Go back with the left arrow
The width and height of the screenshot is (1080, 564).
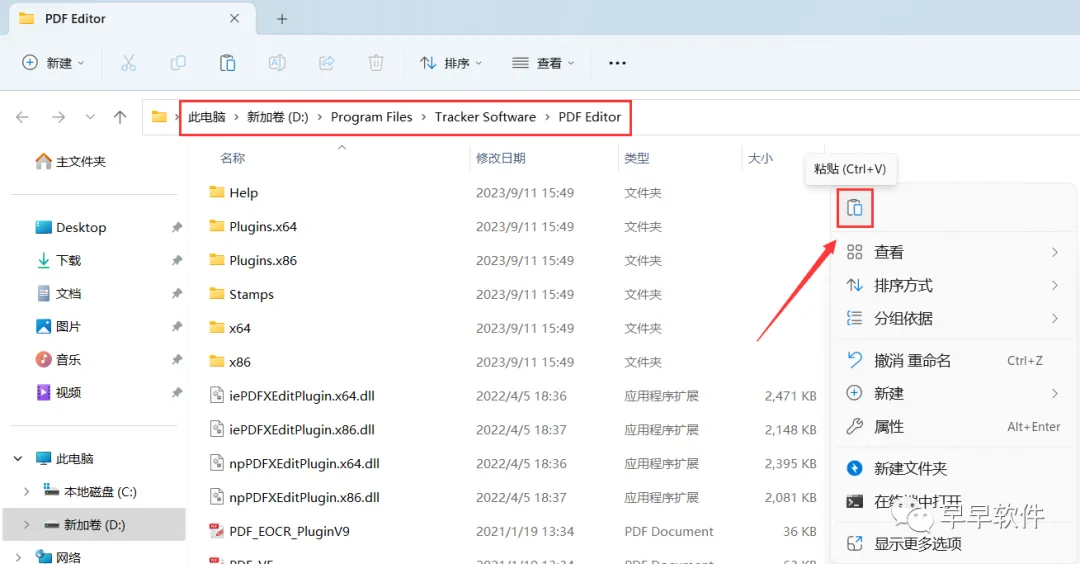pyautogui.click(x=22, y=117)
